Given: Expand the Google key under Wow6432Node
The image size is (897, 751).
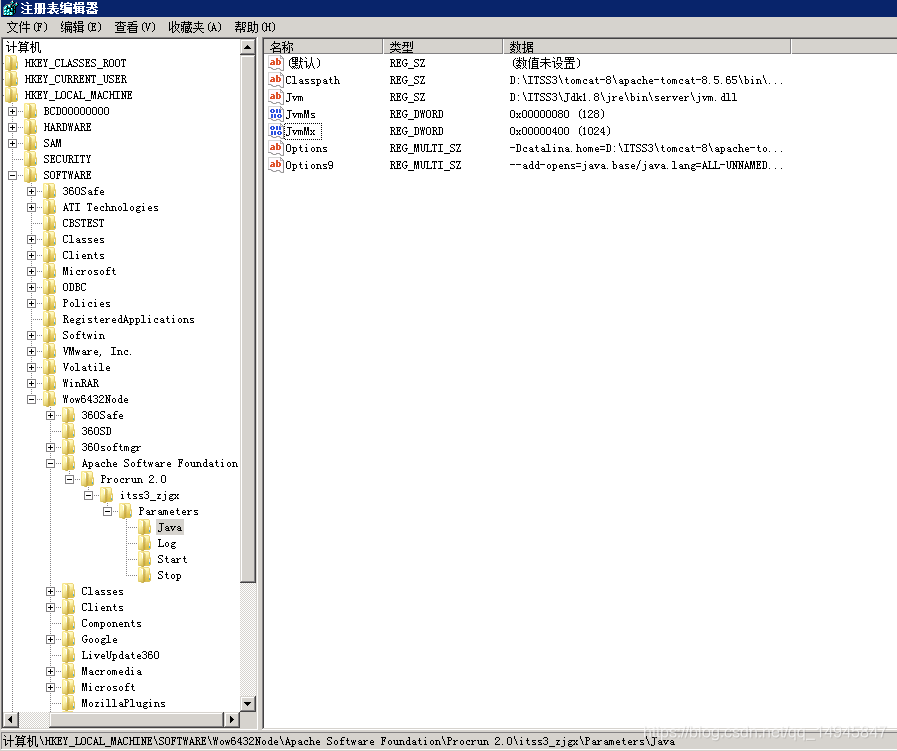Looking at the screenshot, I should point(50,639).
